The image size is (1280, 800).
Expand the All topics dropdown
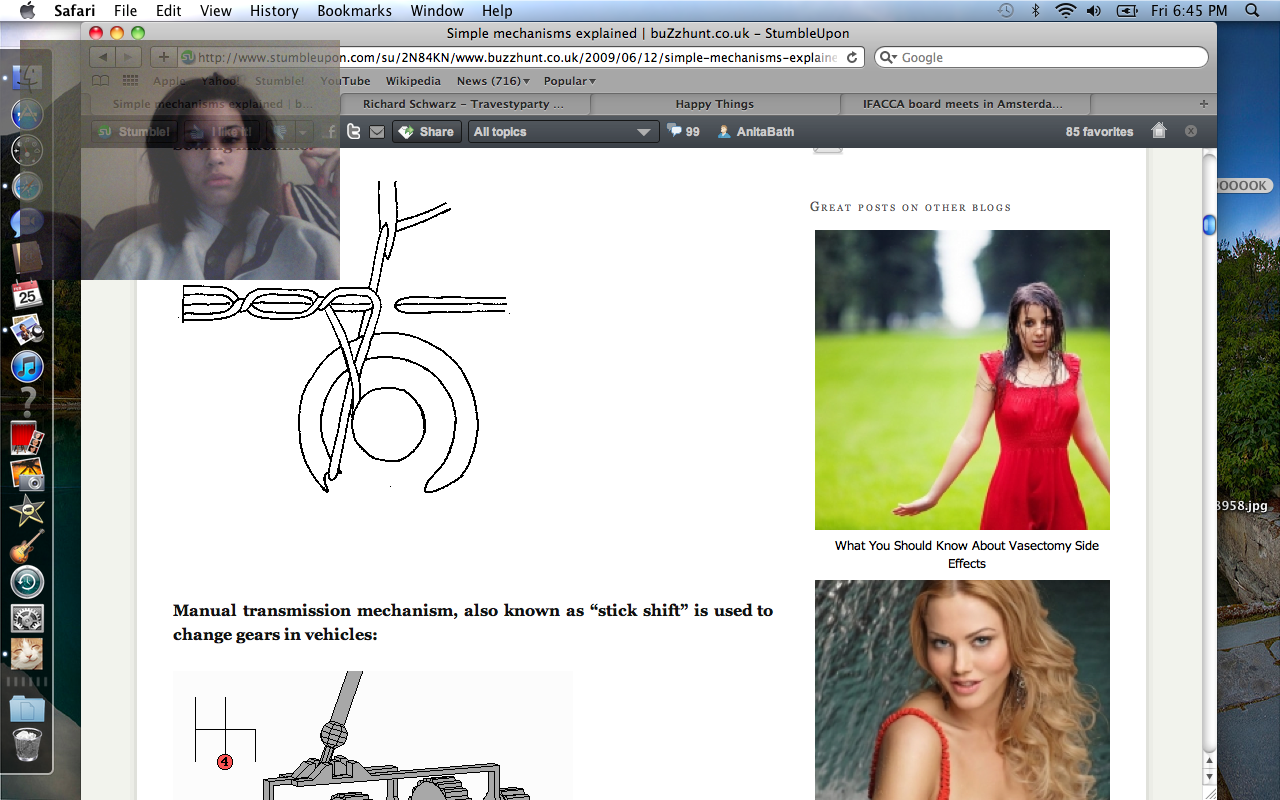point(563,132)
